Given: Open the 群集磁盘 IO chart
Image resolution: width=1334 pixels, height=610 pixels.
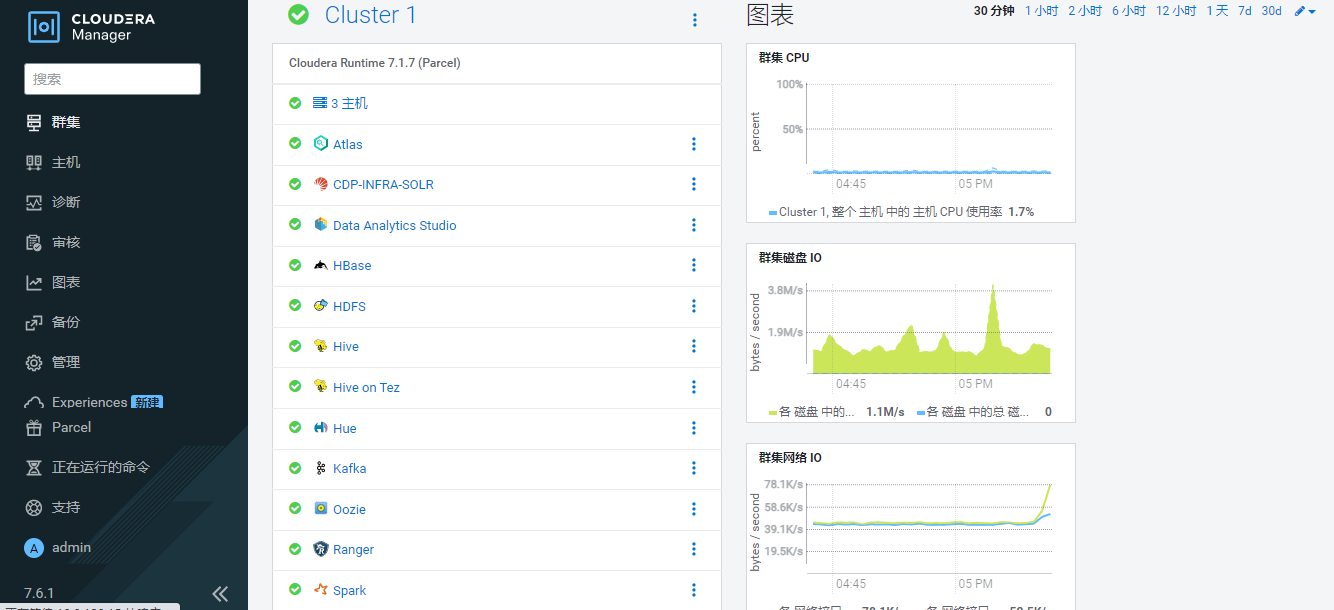Looking at the screenshot, I should point(790,258).
